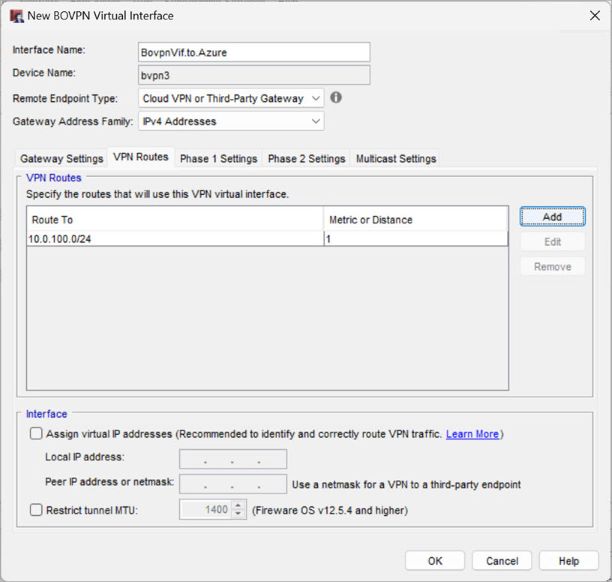The image size is (612, 582).
Task: Increase the tunnel MTU with up arrow
Action: click(238, 505)
